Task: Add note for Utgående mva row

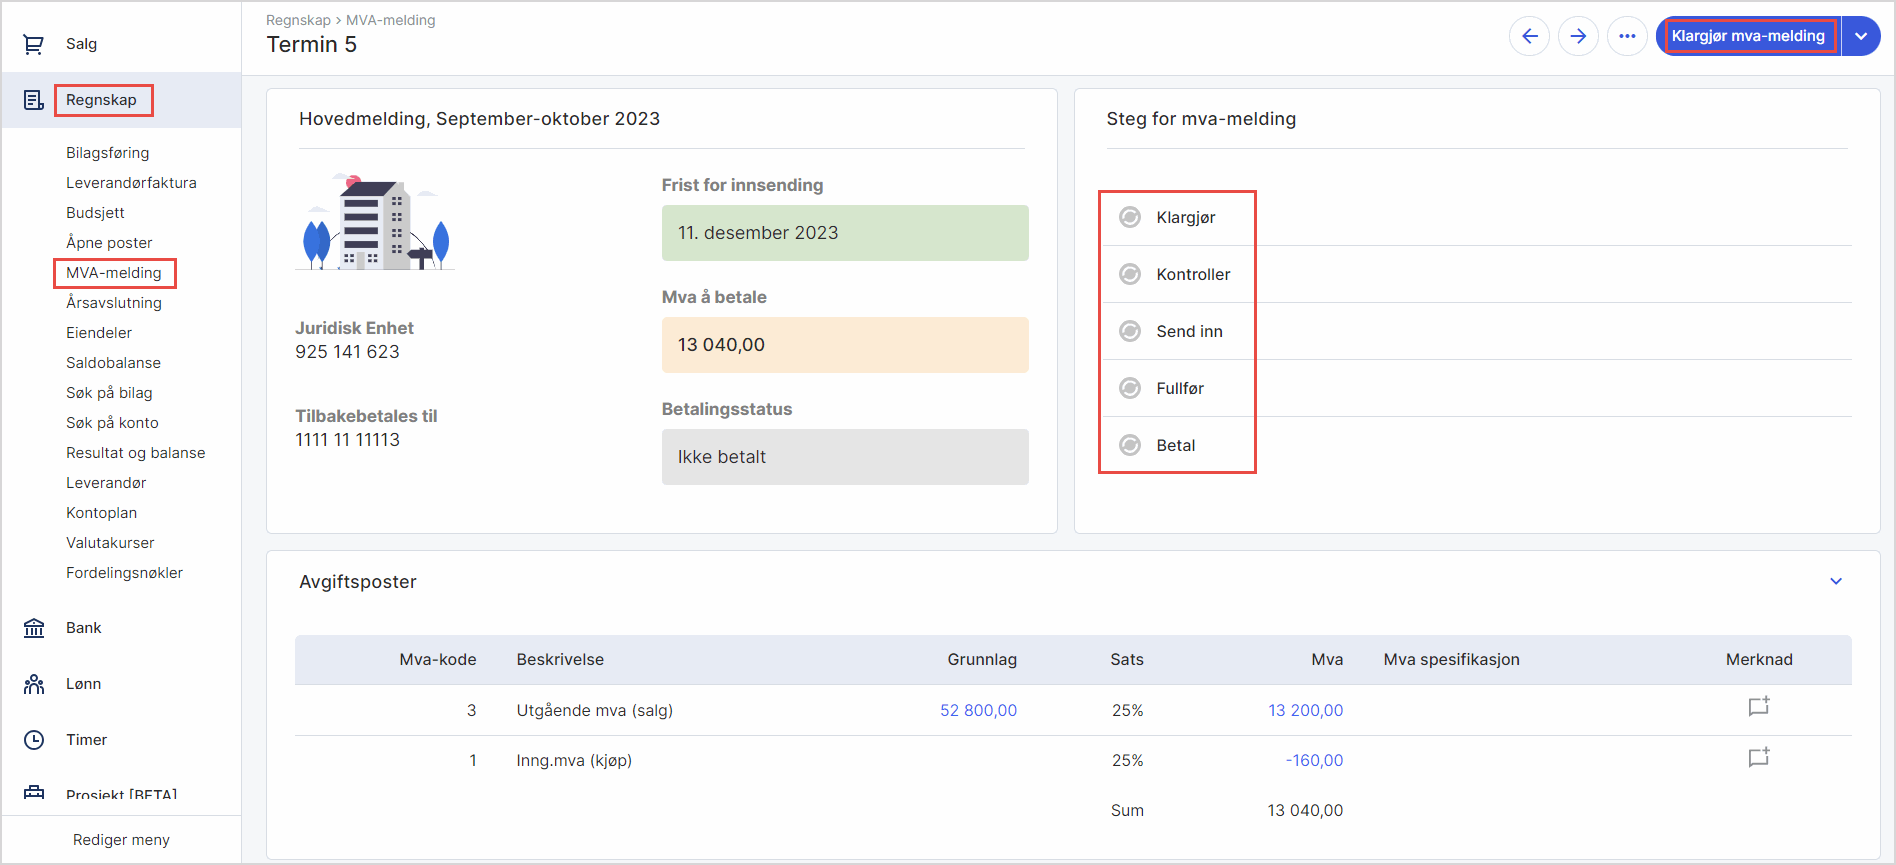Action: (1758, 707)
